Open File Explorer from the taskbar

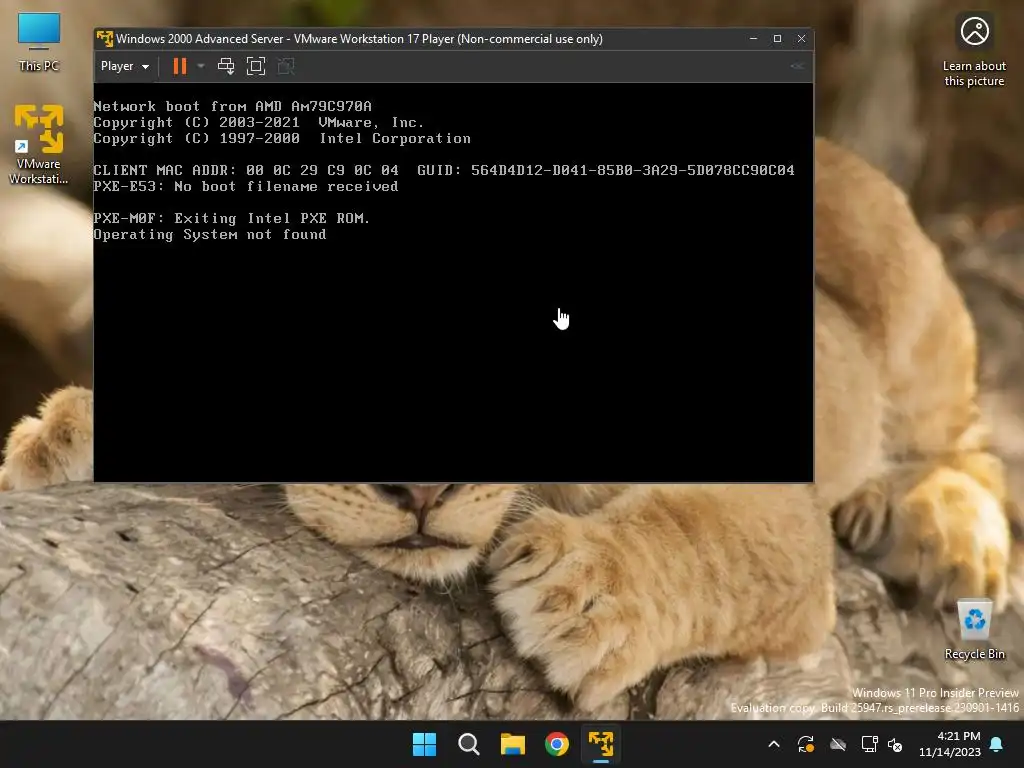513,744
